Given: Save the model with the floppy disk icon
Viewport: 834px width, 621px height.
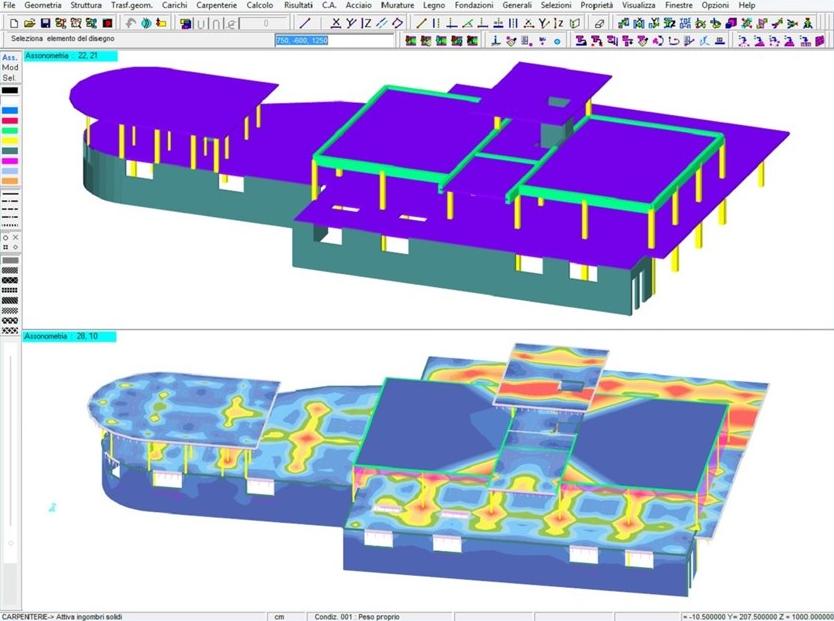Looking at the screenshot, I should pyautogui.click(x=43, y=23).
